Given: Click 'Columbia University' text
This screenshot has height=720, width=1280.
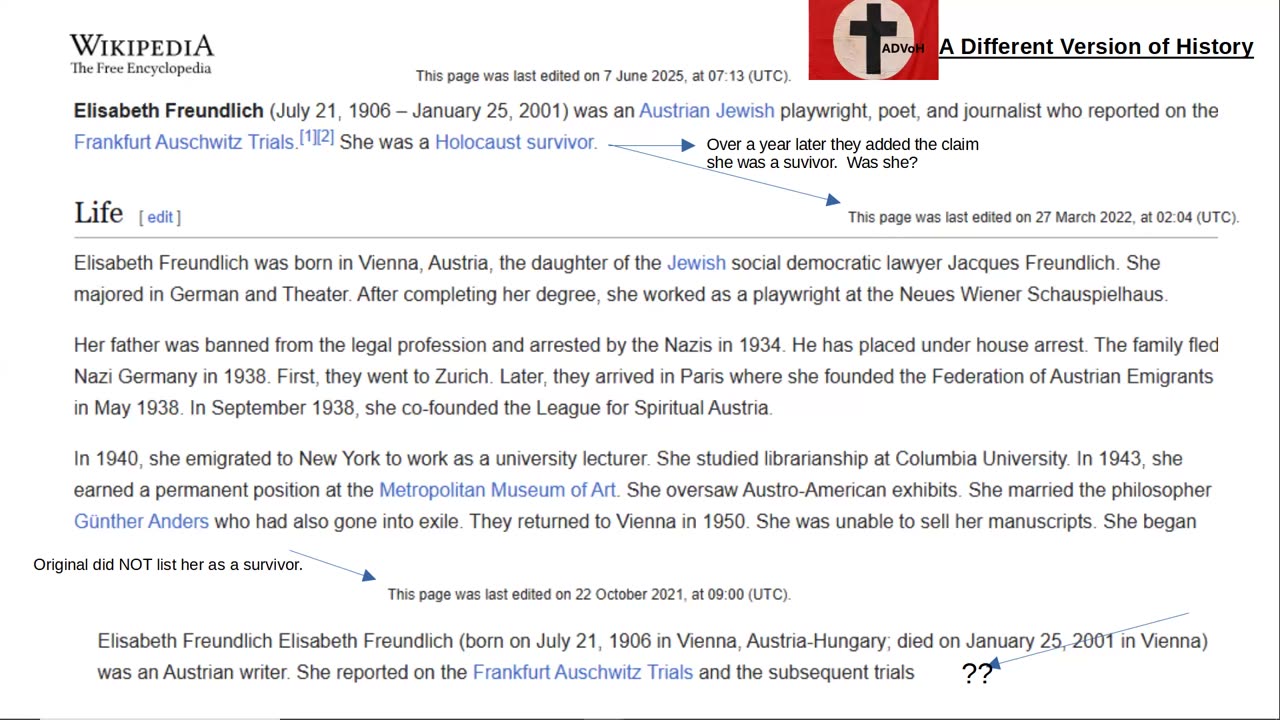Looking at the screenshot, I should [x=981, y=459].
